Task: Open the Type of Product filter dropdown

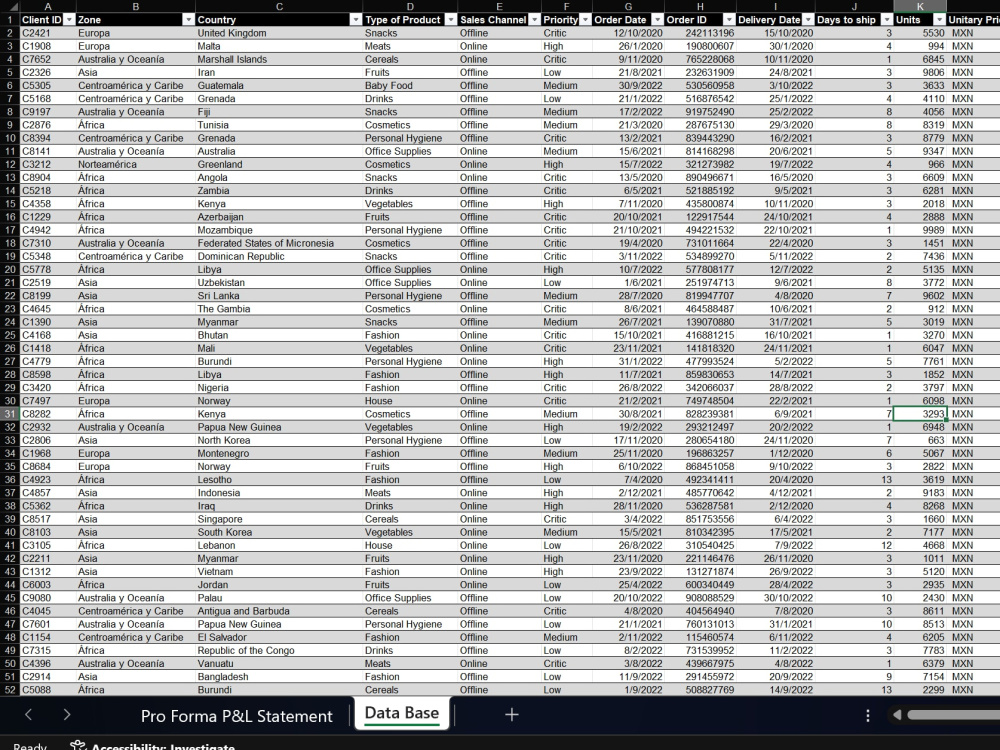Action: coord(451,20)
